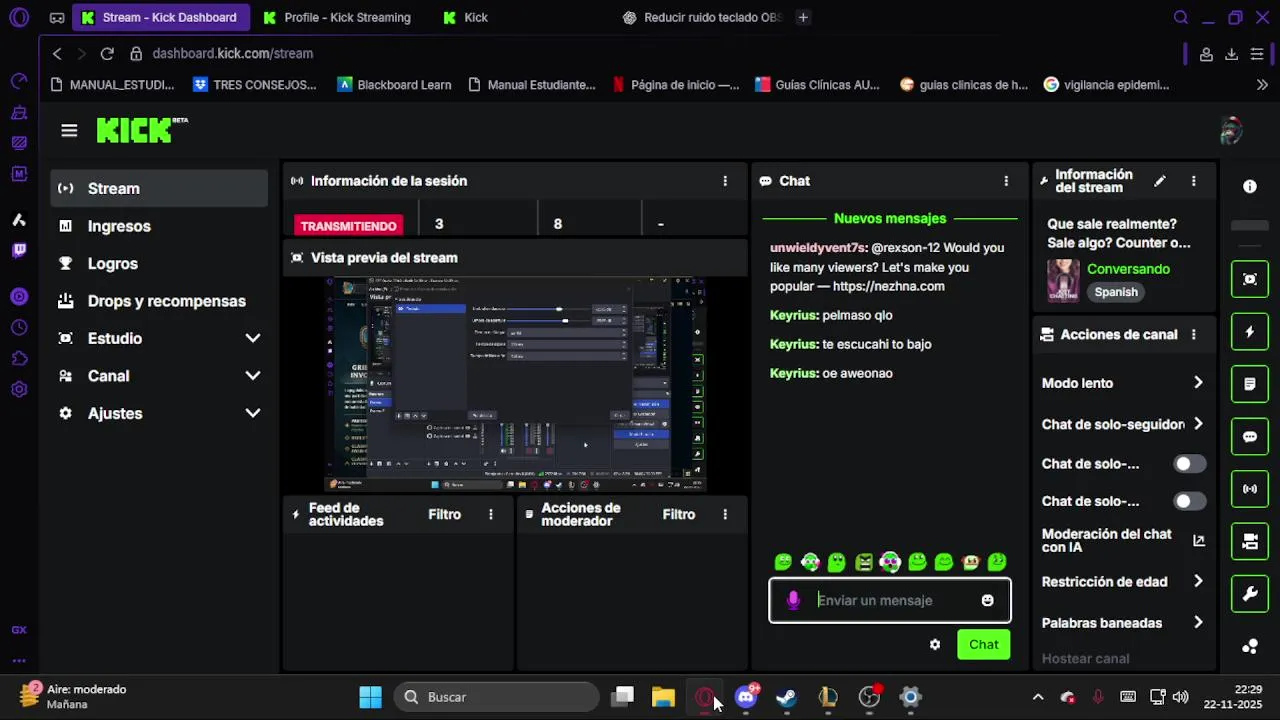Open Blackboard Learn bookmark
The image size is (1280, 720).
[x=394, y=85]
